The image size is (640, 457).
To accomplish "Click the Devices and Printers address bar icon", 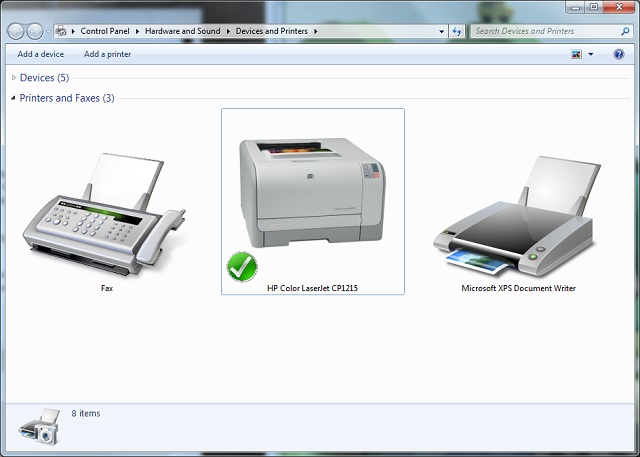I will tap(61, 31).
